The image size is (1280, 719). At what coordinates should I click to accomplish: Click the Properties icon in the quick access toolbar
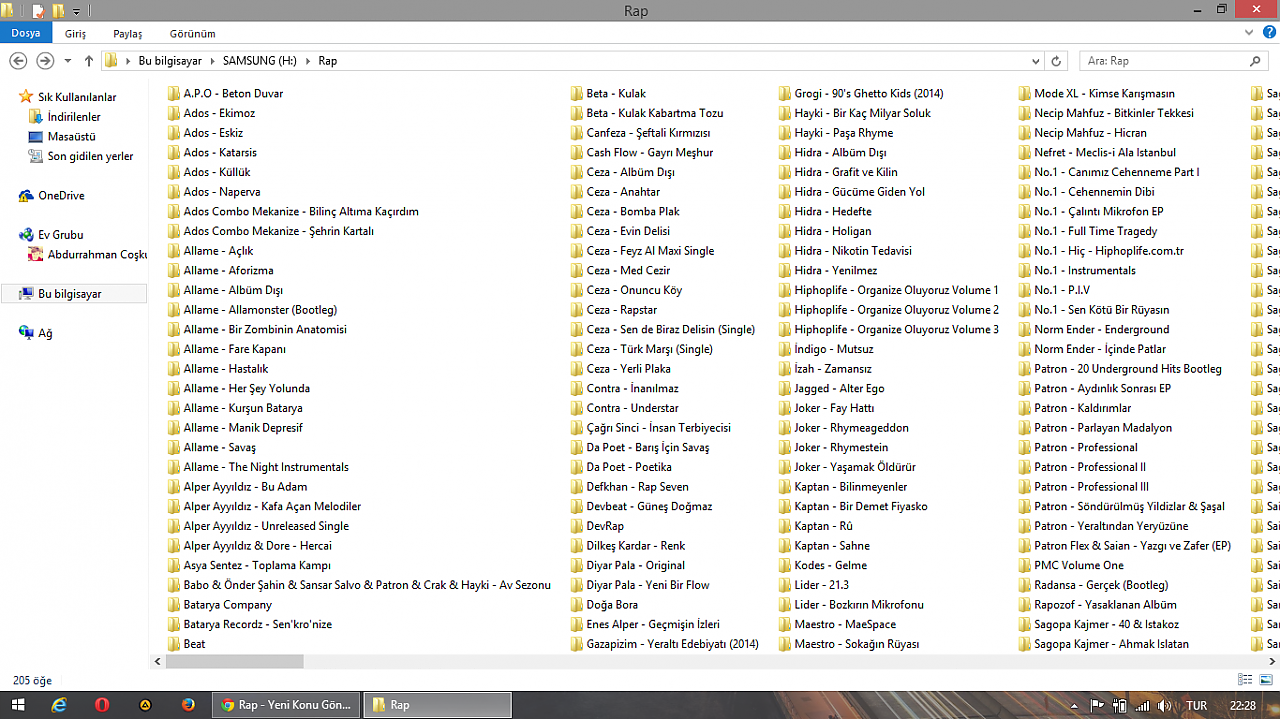coord(39,11)
